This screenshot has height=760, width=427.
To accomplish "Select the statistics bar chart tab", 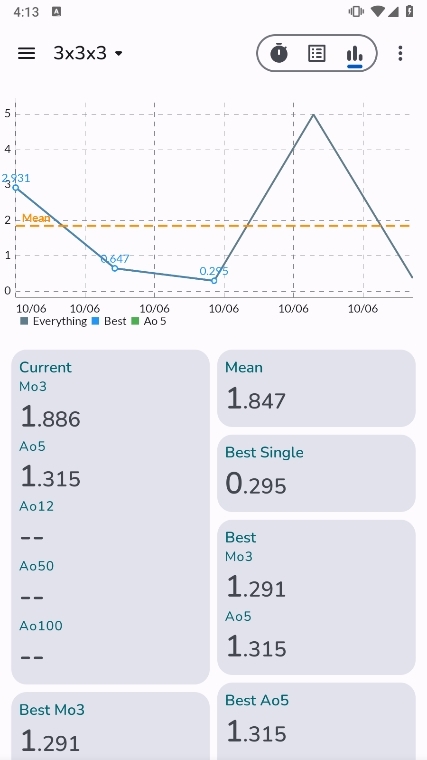I will tap(355, 54).
